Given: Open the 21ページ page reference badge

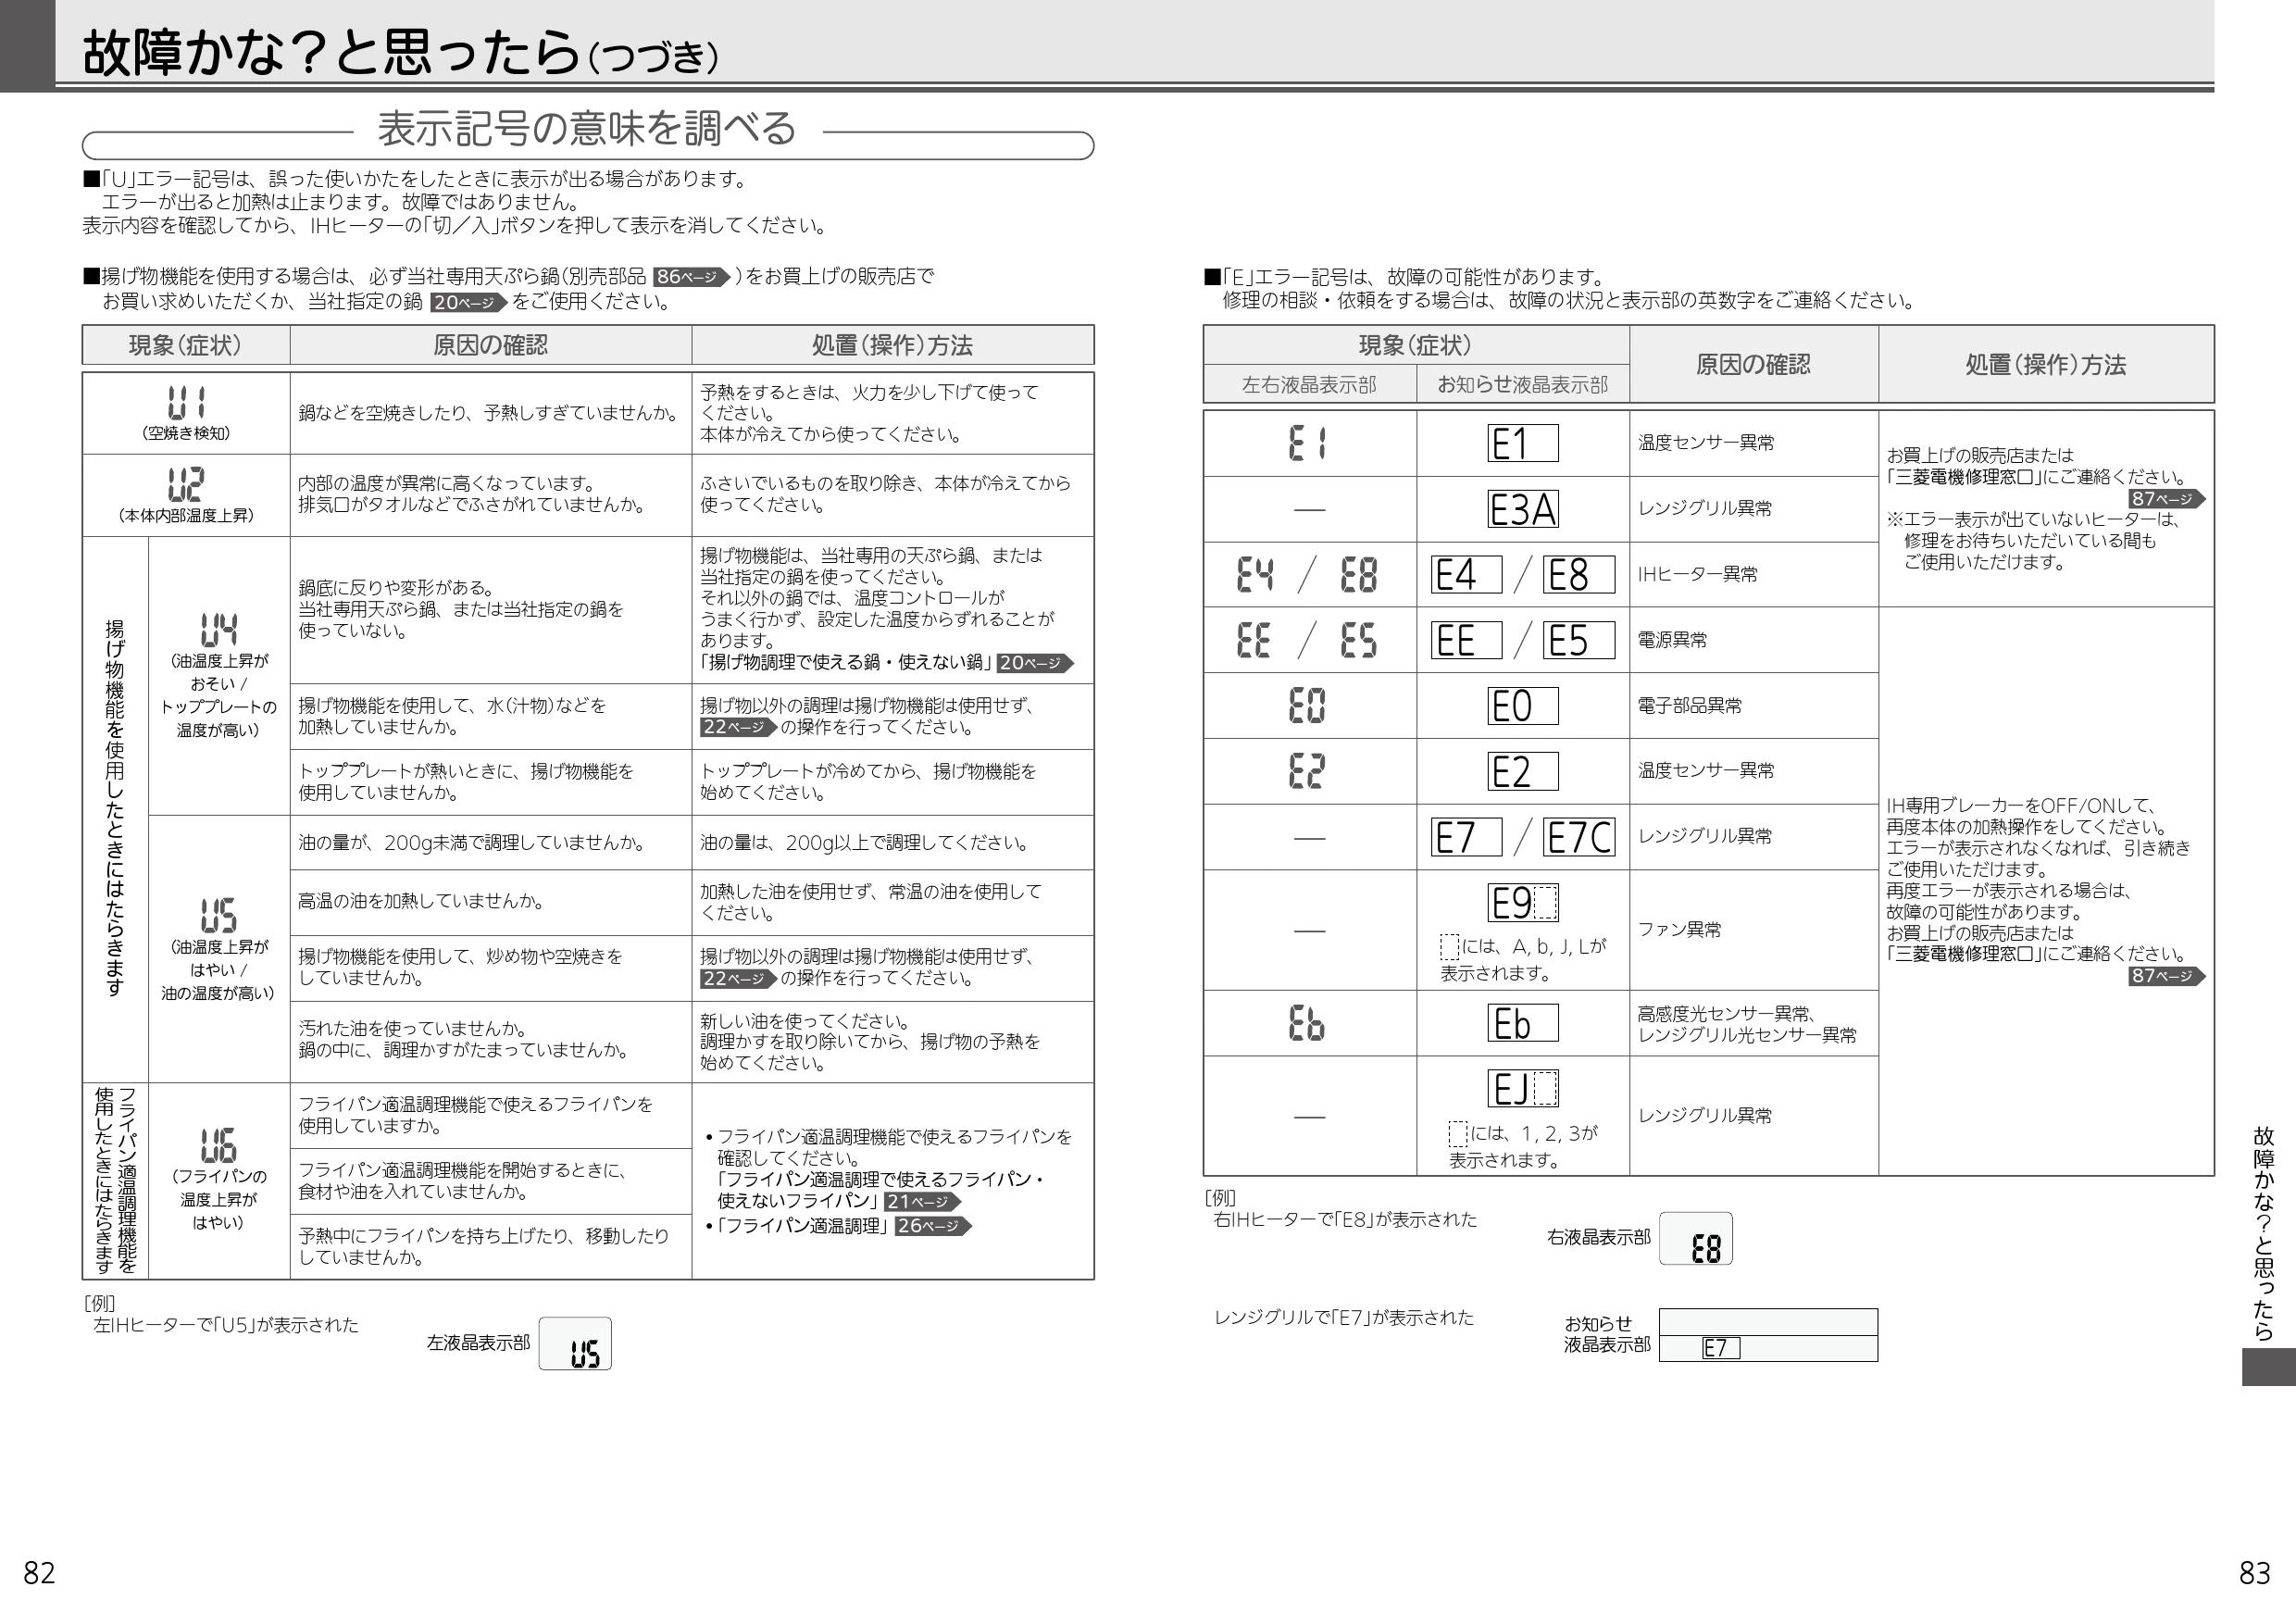Looking at the screenshot, I should (x=922, y=1202).
